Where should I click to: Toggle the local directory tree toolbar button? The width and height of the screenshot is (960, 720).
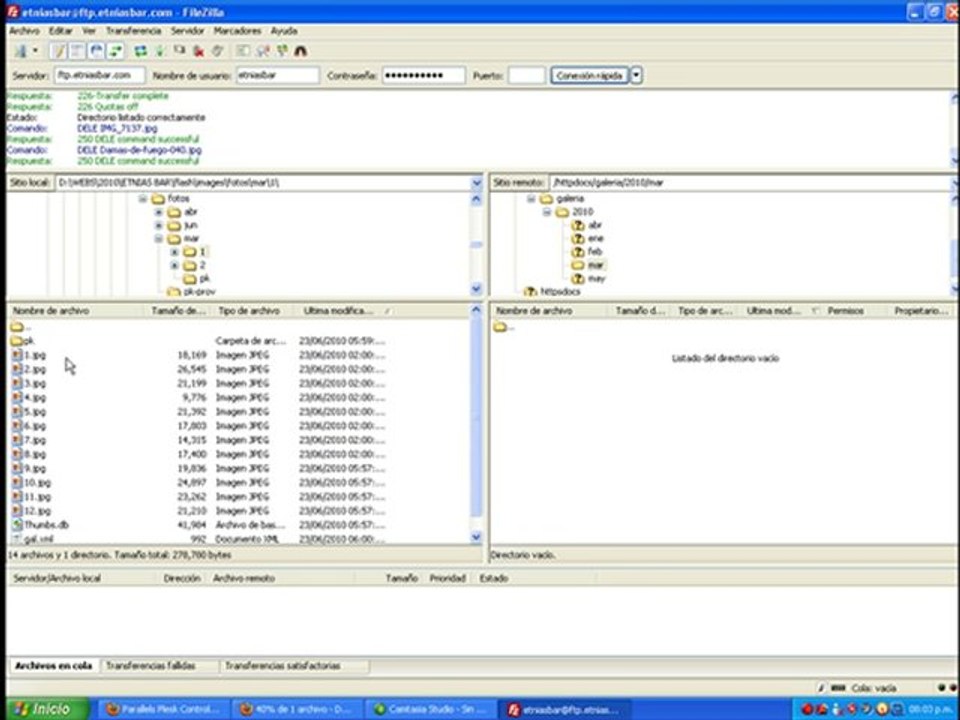(x=77, y=51)
